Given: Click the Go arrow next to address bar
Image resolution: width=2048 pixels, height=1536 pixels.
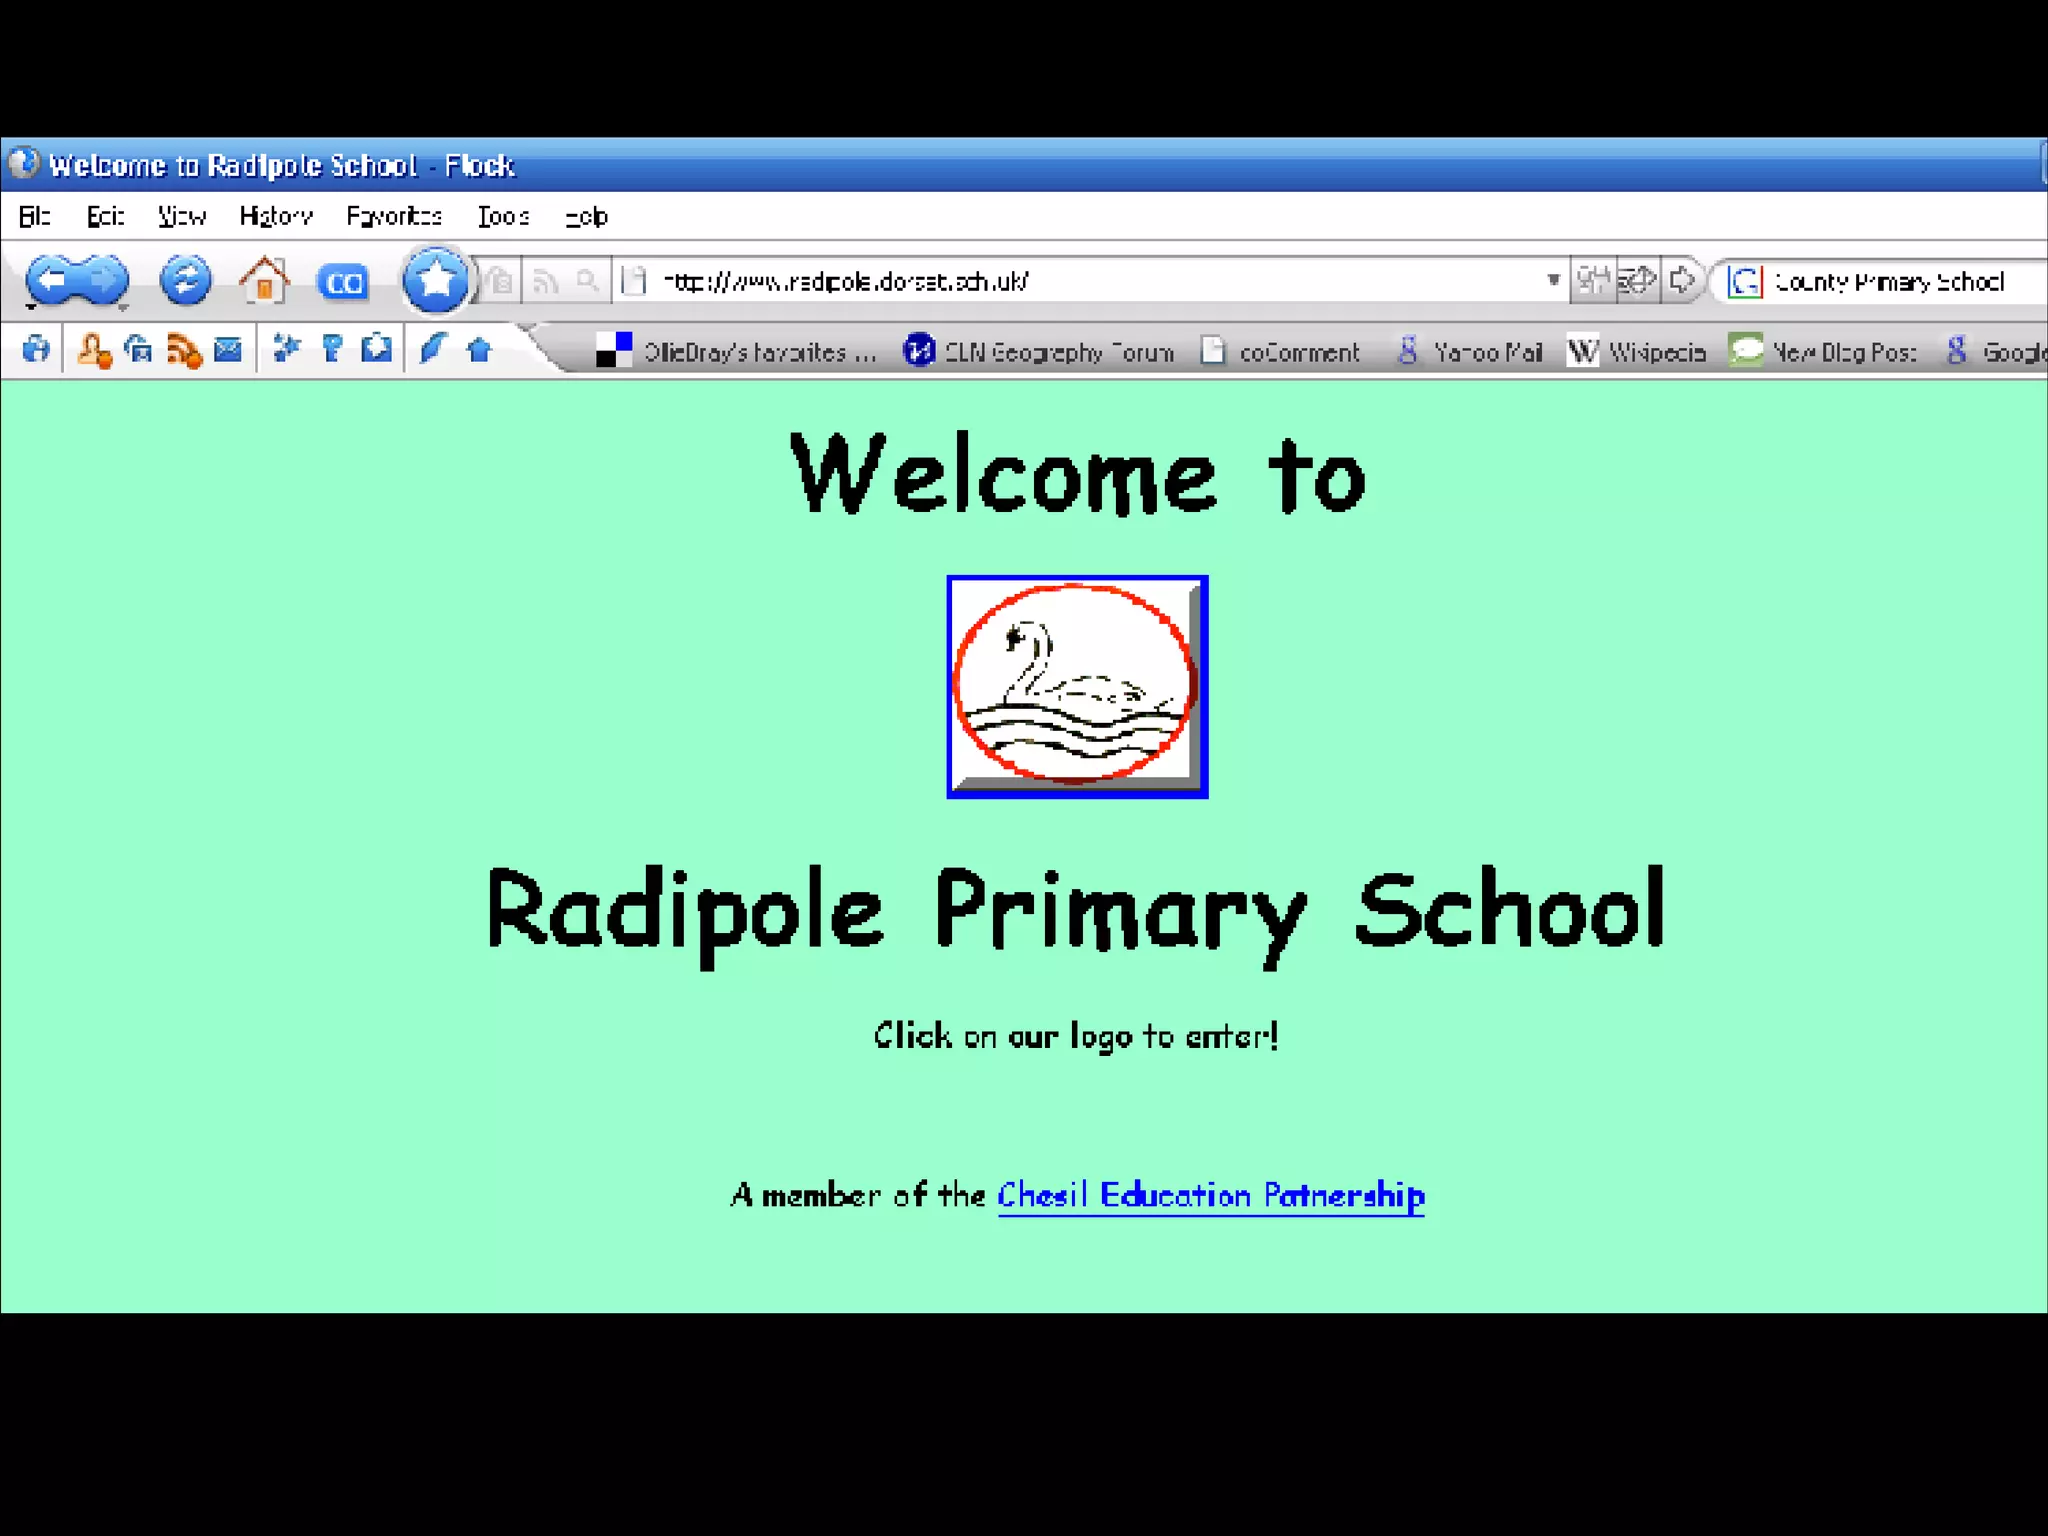Looking at the screenshot, I should pos(1682,280).
